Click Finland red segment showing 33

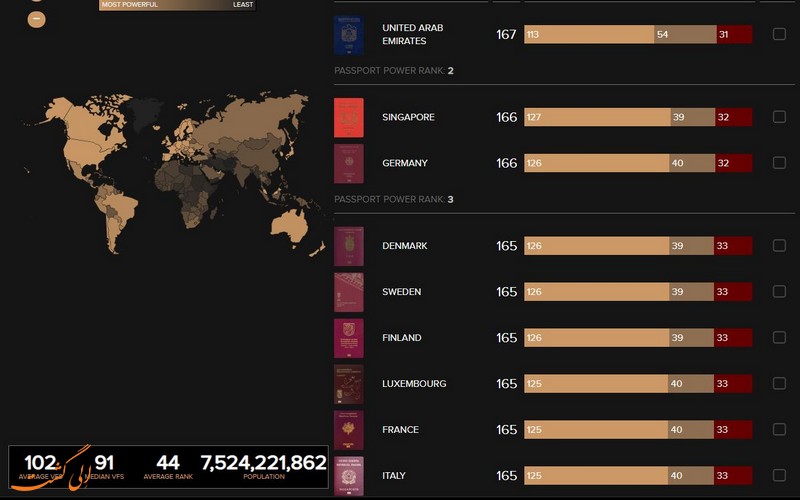733,337
